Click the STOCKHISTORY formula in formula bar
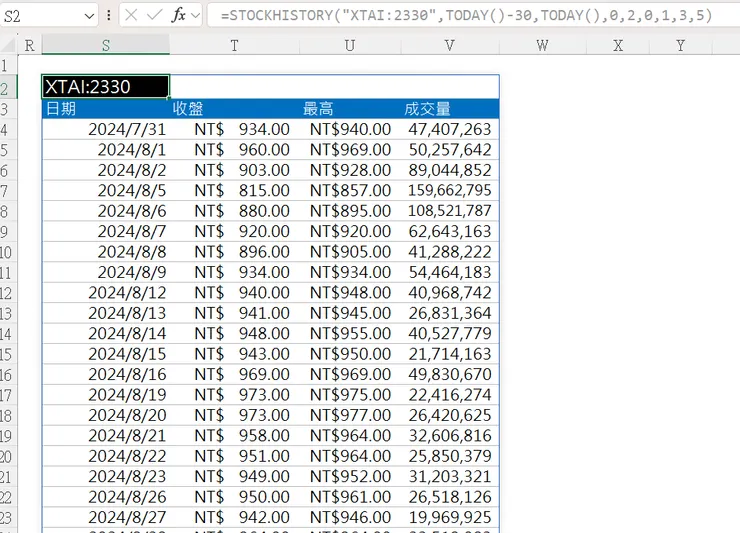 466,16
